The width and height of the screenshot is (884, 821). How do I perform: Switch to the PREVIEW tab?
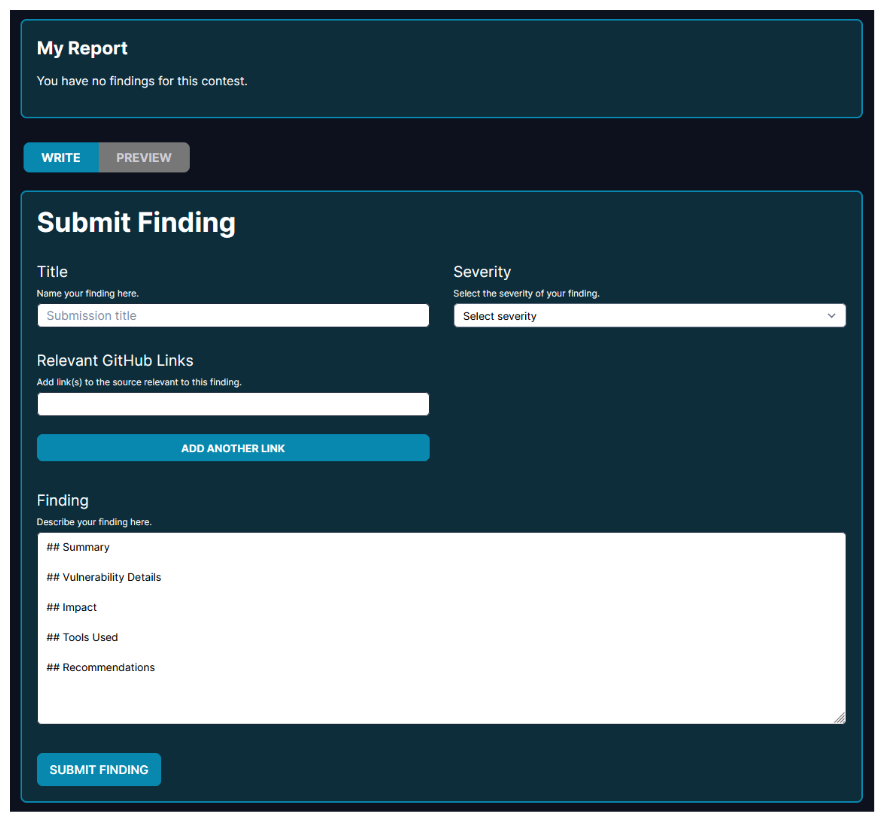[144, 158]
